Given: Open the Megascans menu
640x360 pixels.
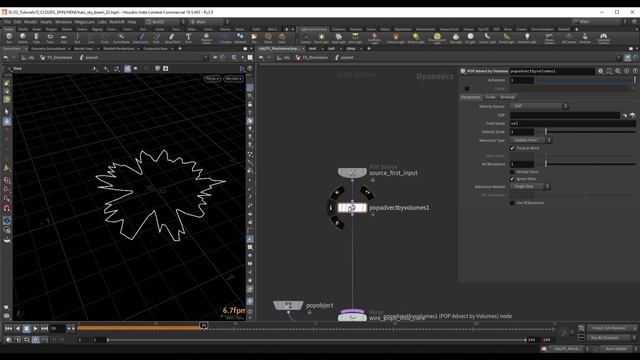Looking at the screenshot, I should (84, 22).
